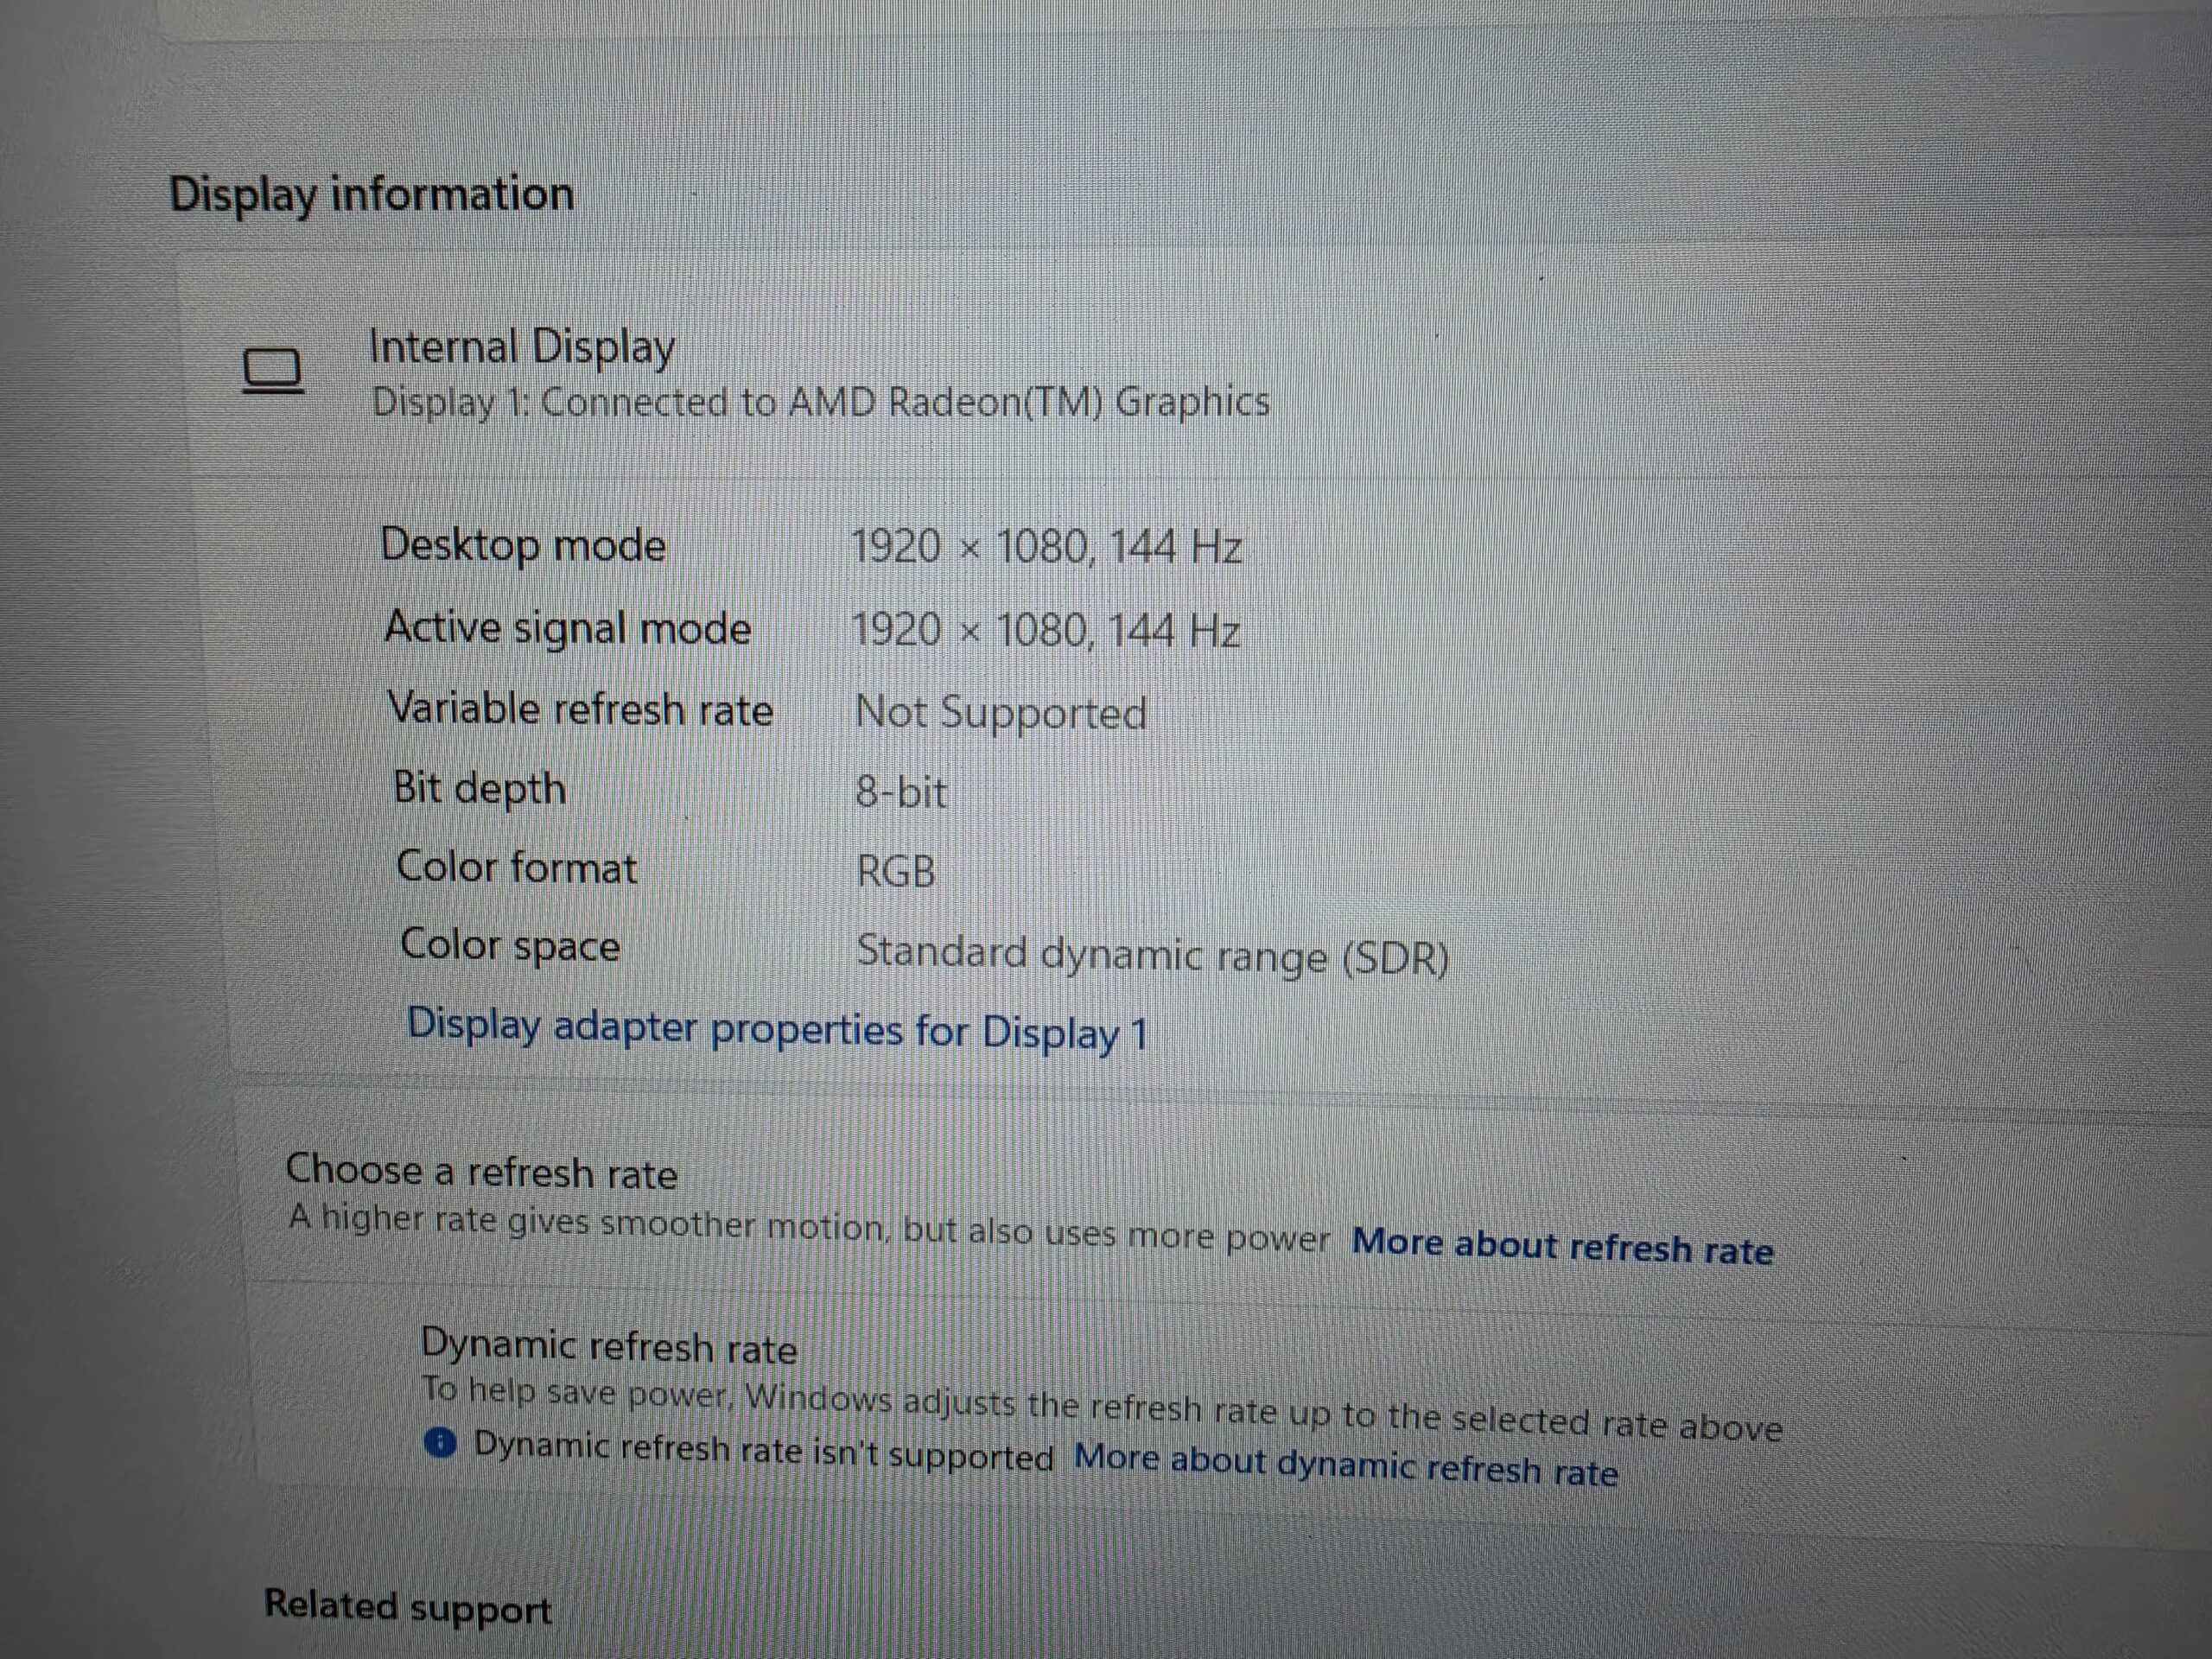The image size is (2212, 1659).
Task: Click the Related support heading
Action: pos(408,1607)
